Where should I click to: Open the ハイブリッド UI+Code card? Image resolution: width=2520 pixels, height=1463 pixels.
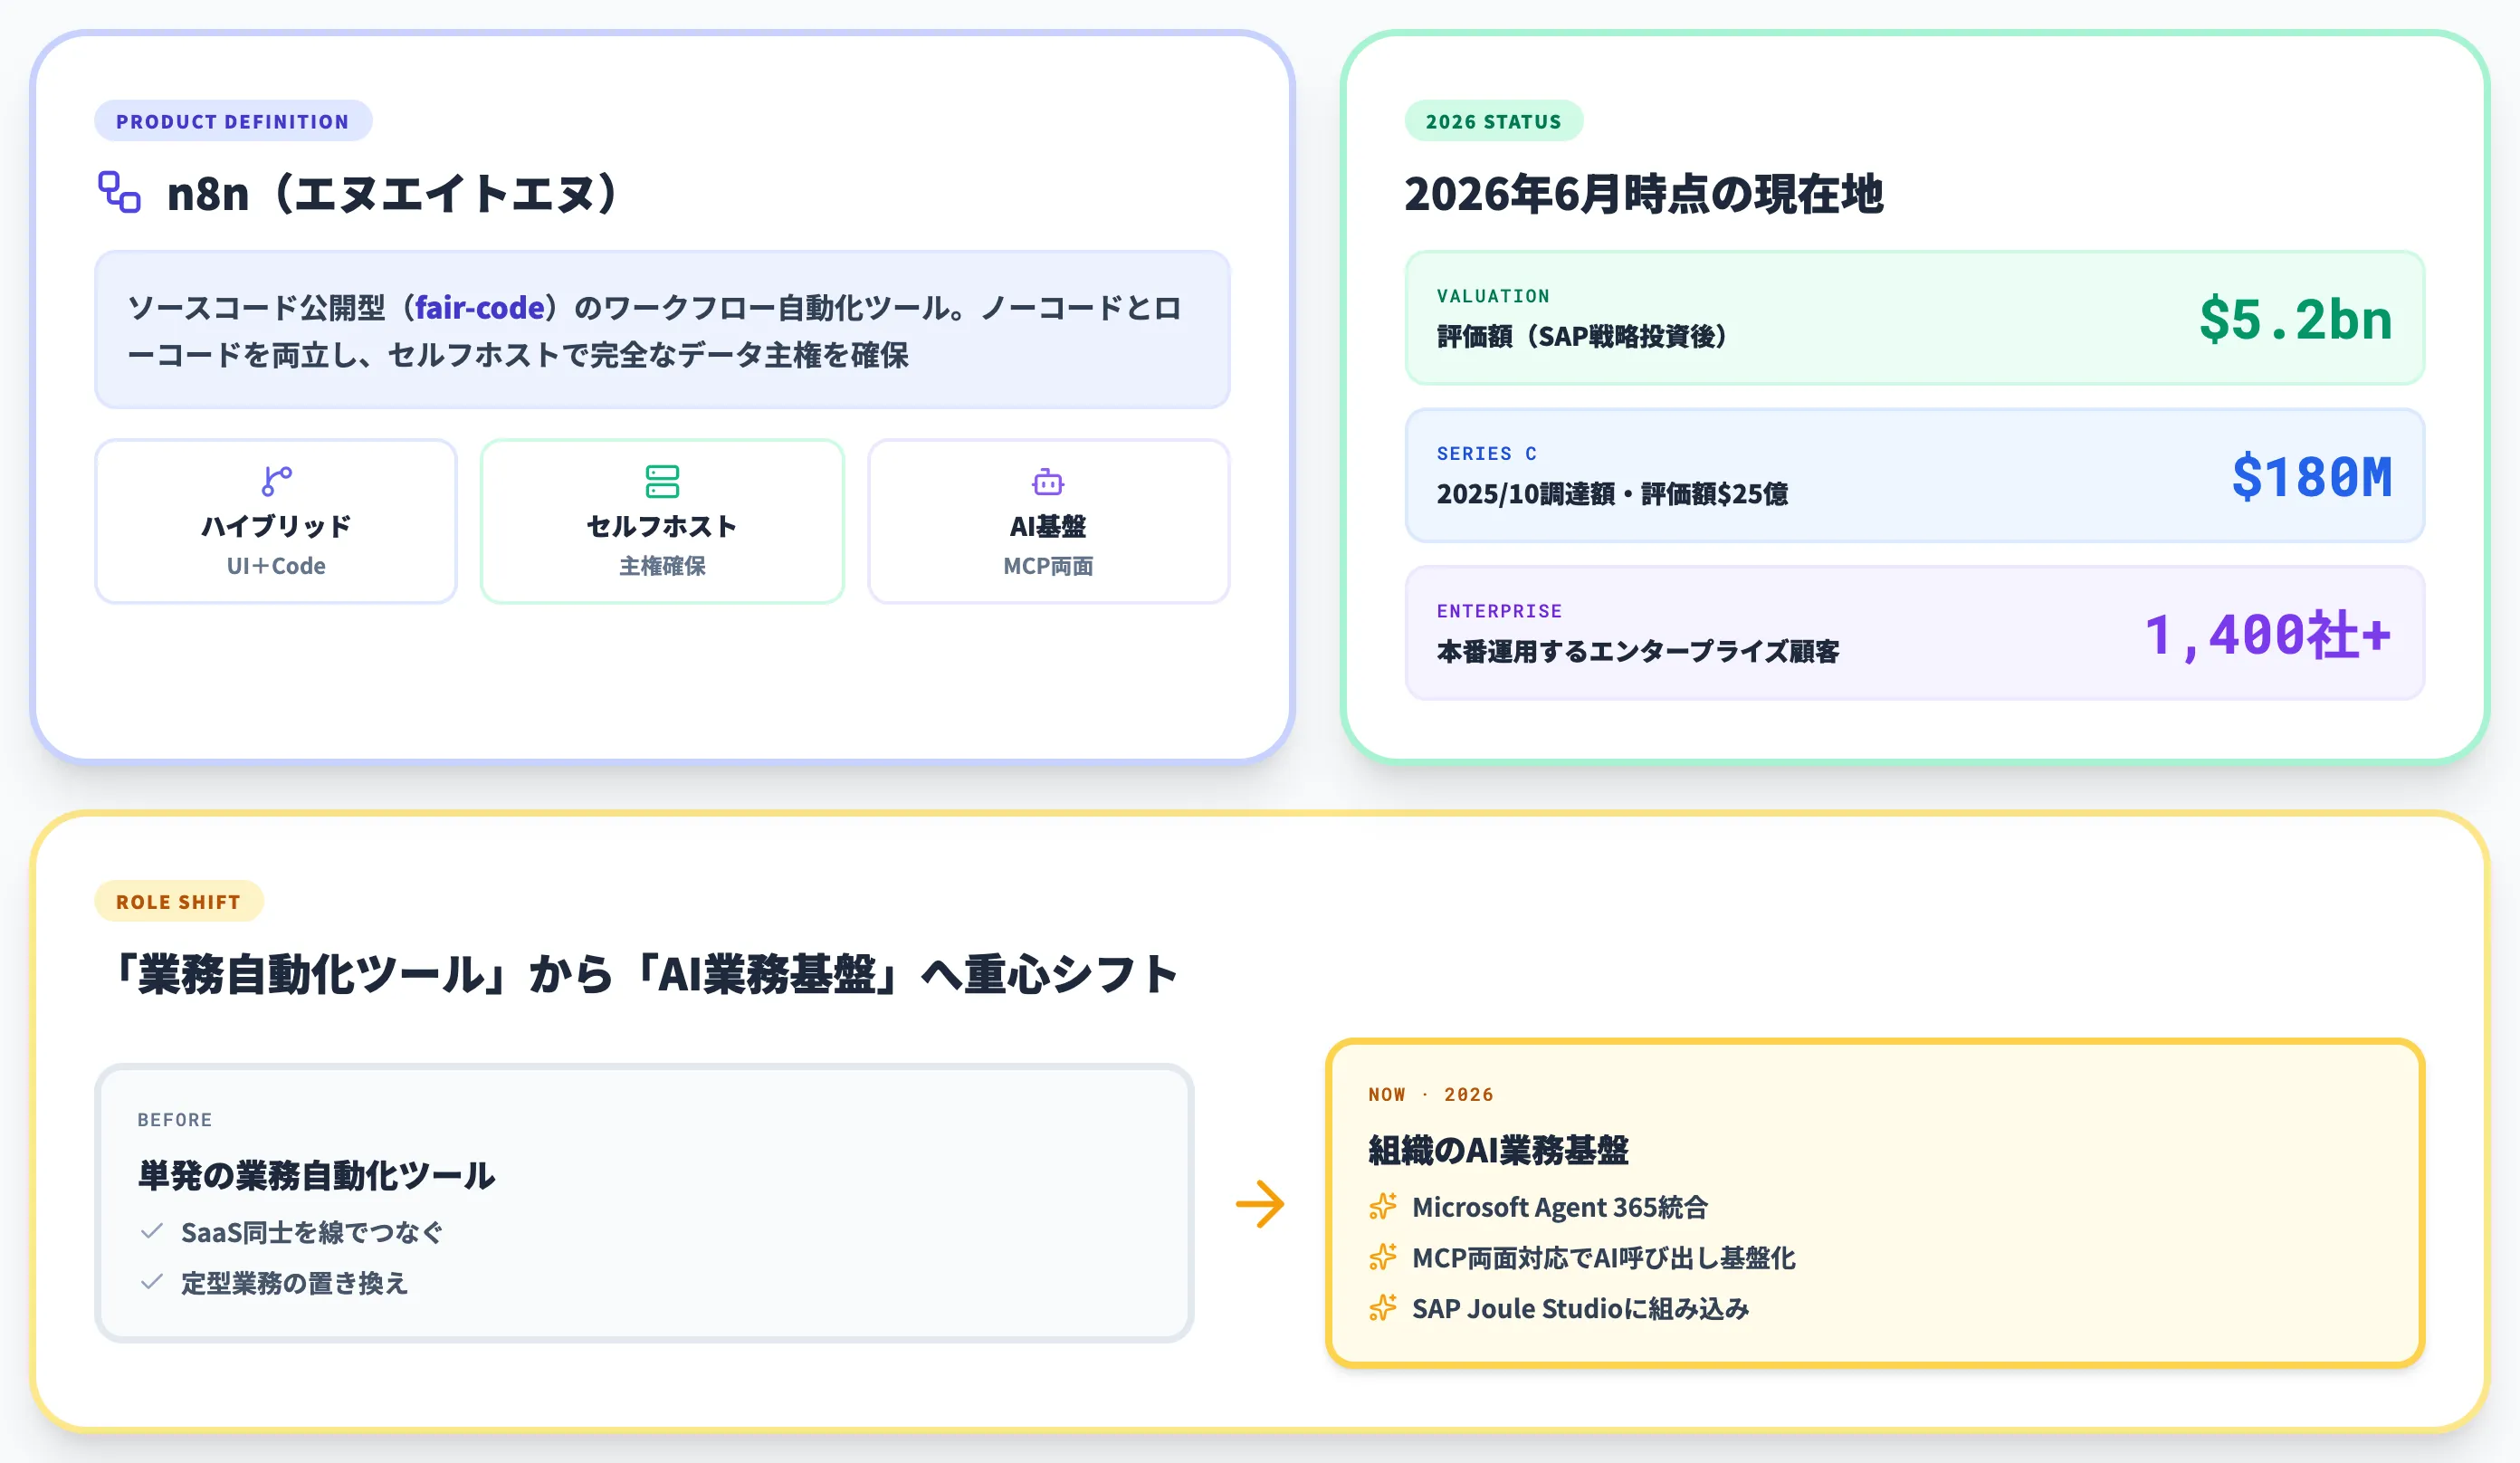coord(276,521)
